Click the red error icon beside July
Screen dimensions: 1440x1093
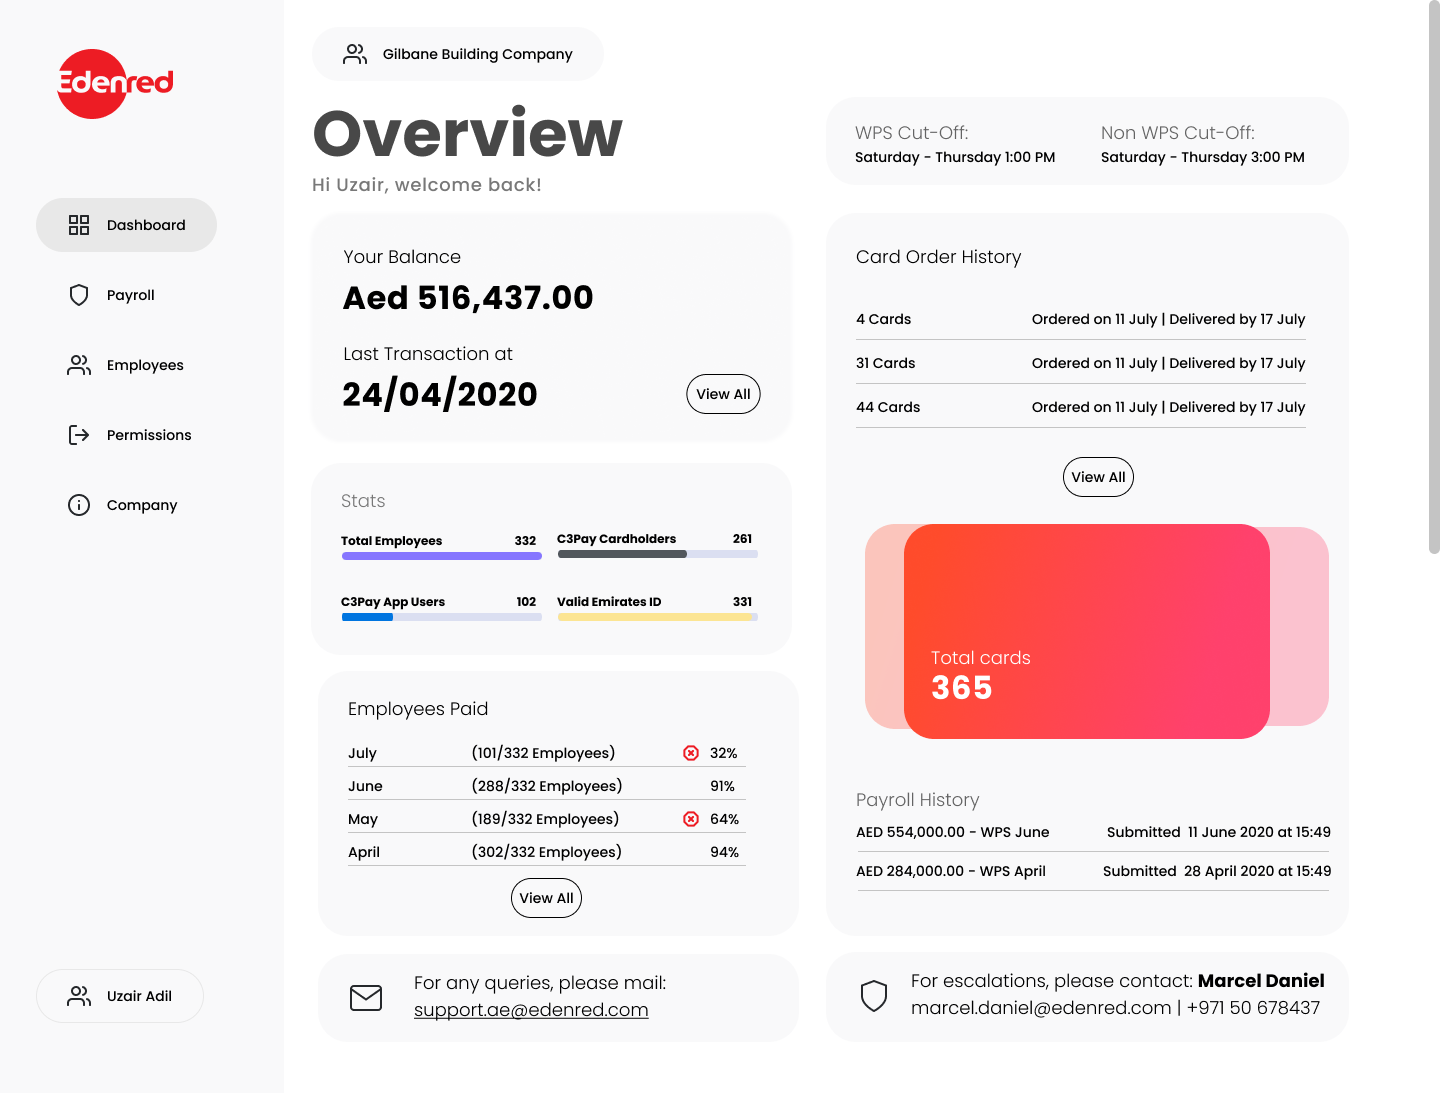pos(691,753)
